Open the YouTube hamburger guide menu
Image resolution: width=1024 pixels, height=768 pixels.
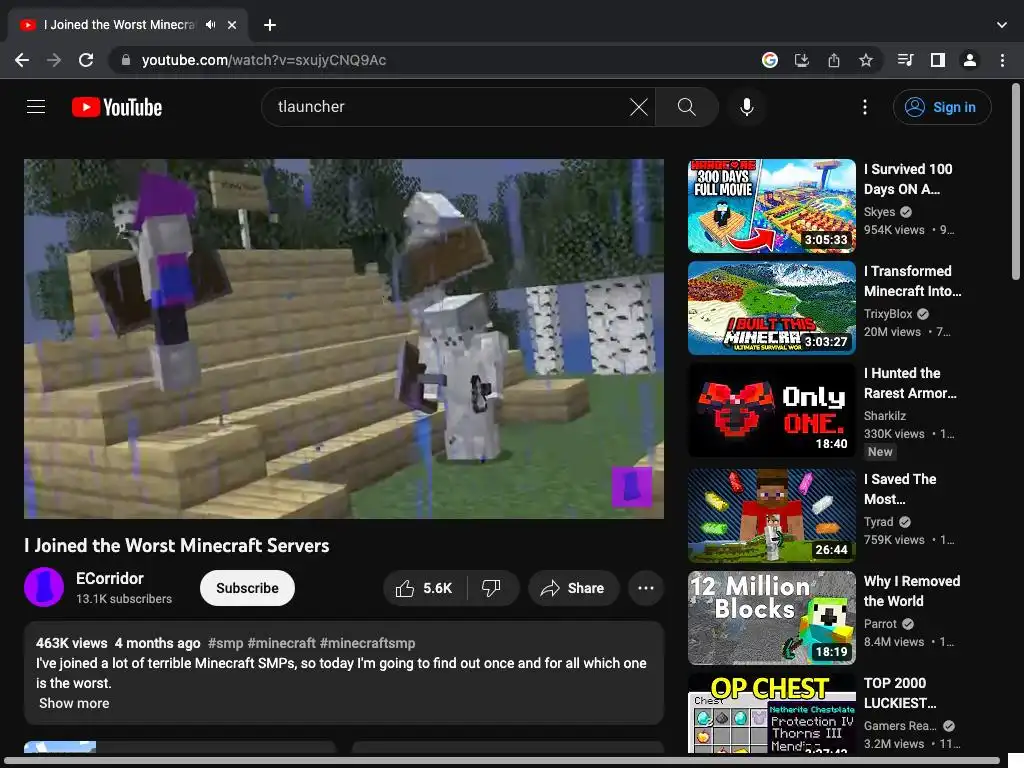click(36, 106)
